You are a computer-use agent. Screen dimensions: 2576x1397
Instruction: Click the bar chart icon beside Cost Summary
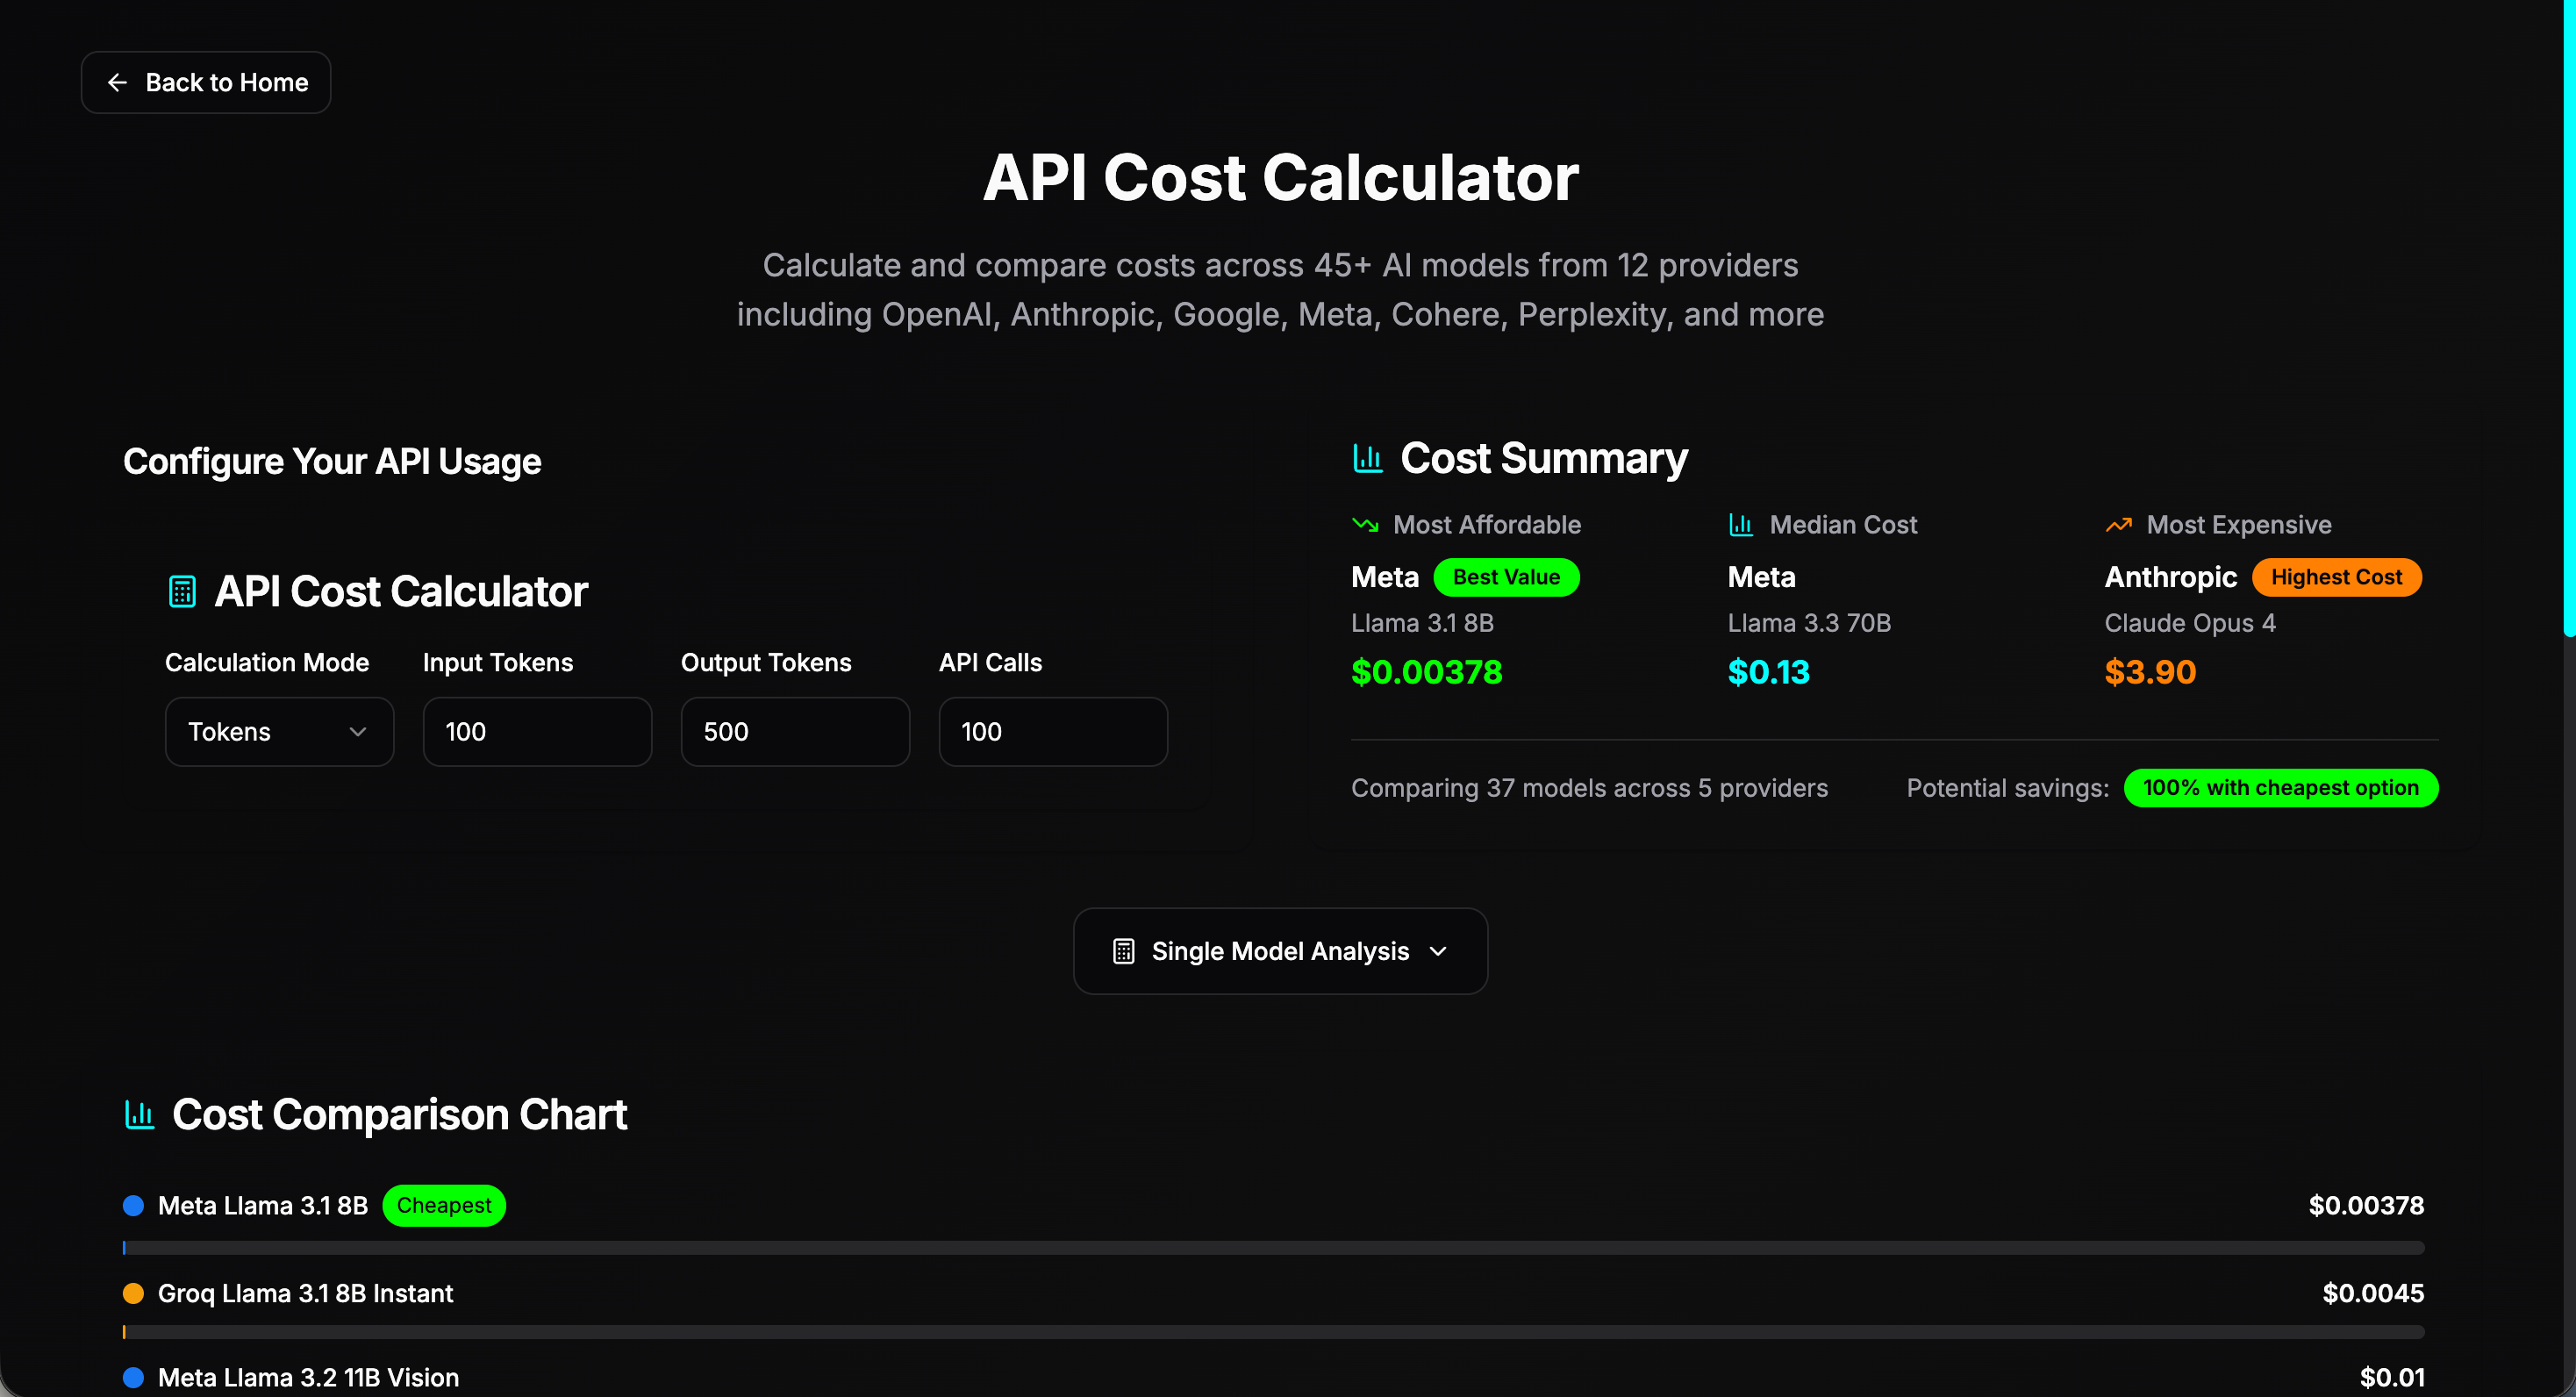pos(1367,458)
